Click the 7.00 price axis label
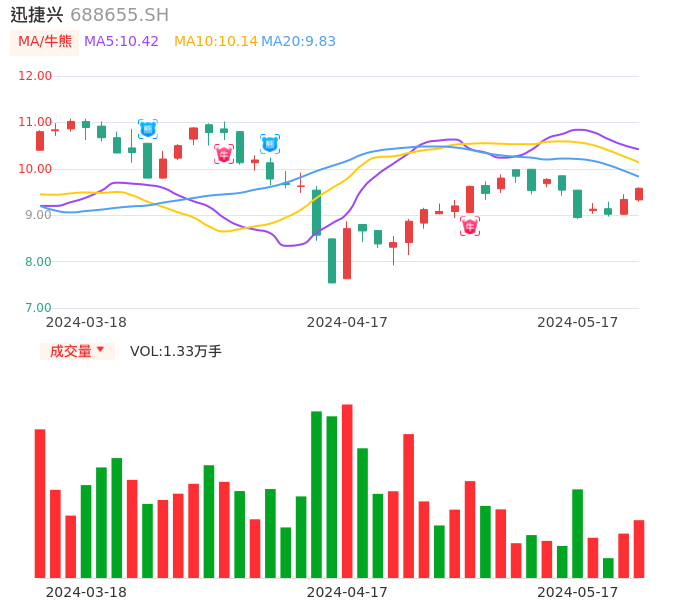 pyautogui.click(x=38, y=308)
